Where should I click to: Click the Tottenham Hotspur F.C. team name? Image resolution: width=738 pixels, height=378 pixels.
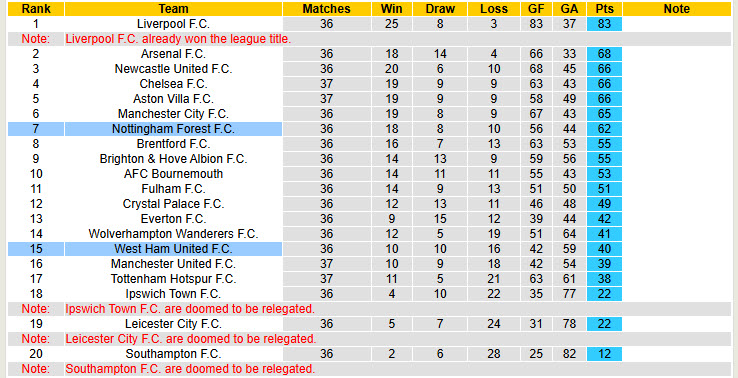click(x=173, y=279)
